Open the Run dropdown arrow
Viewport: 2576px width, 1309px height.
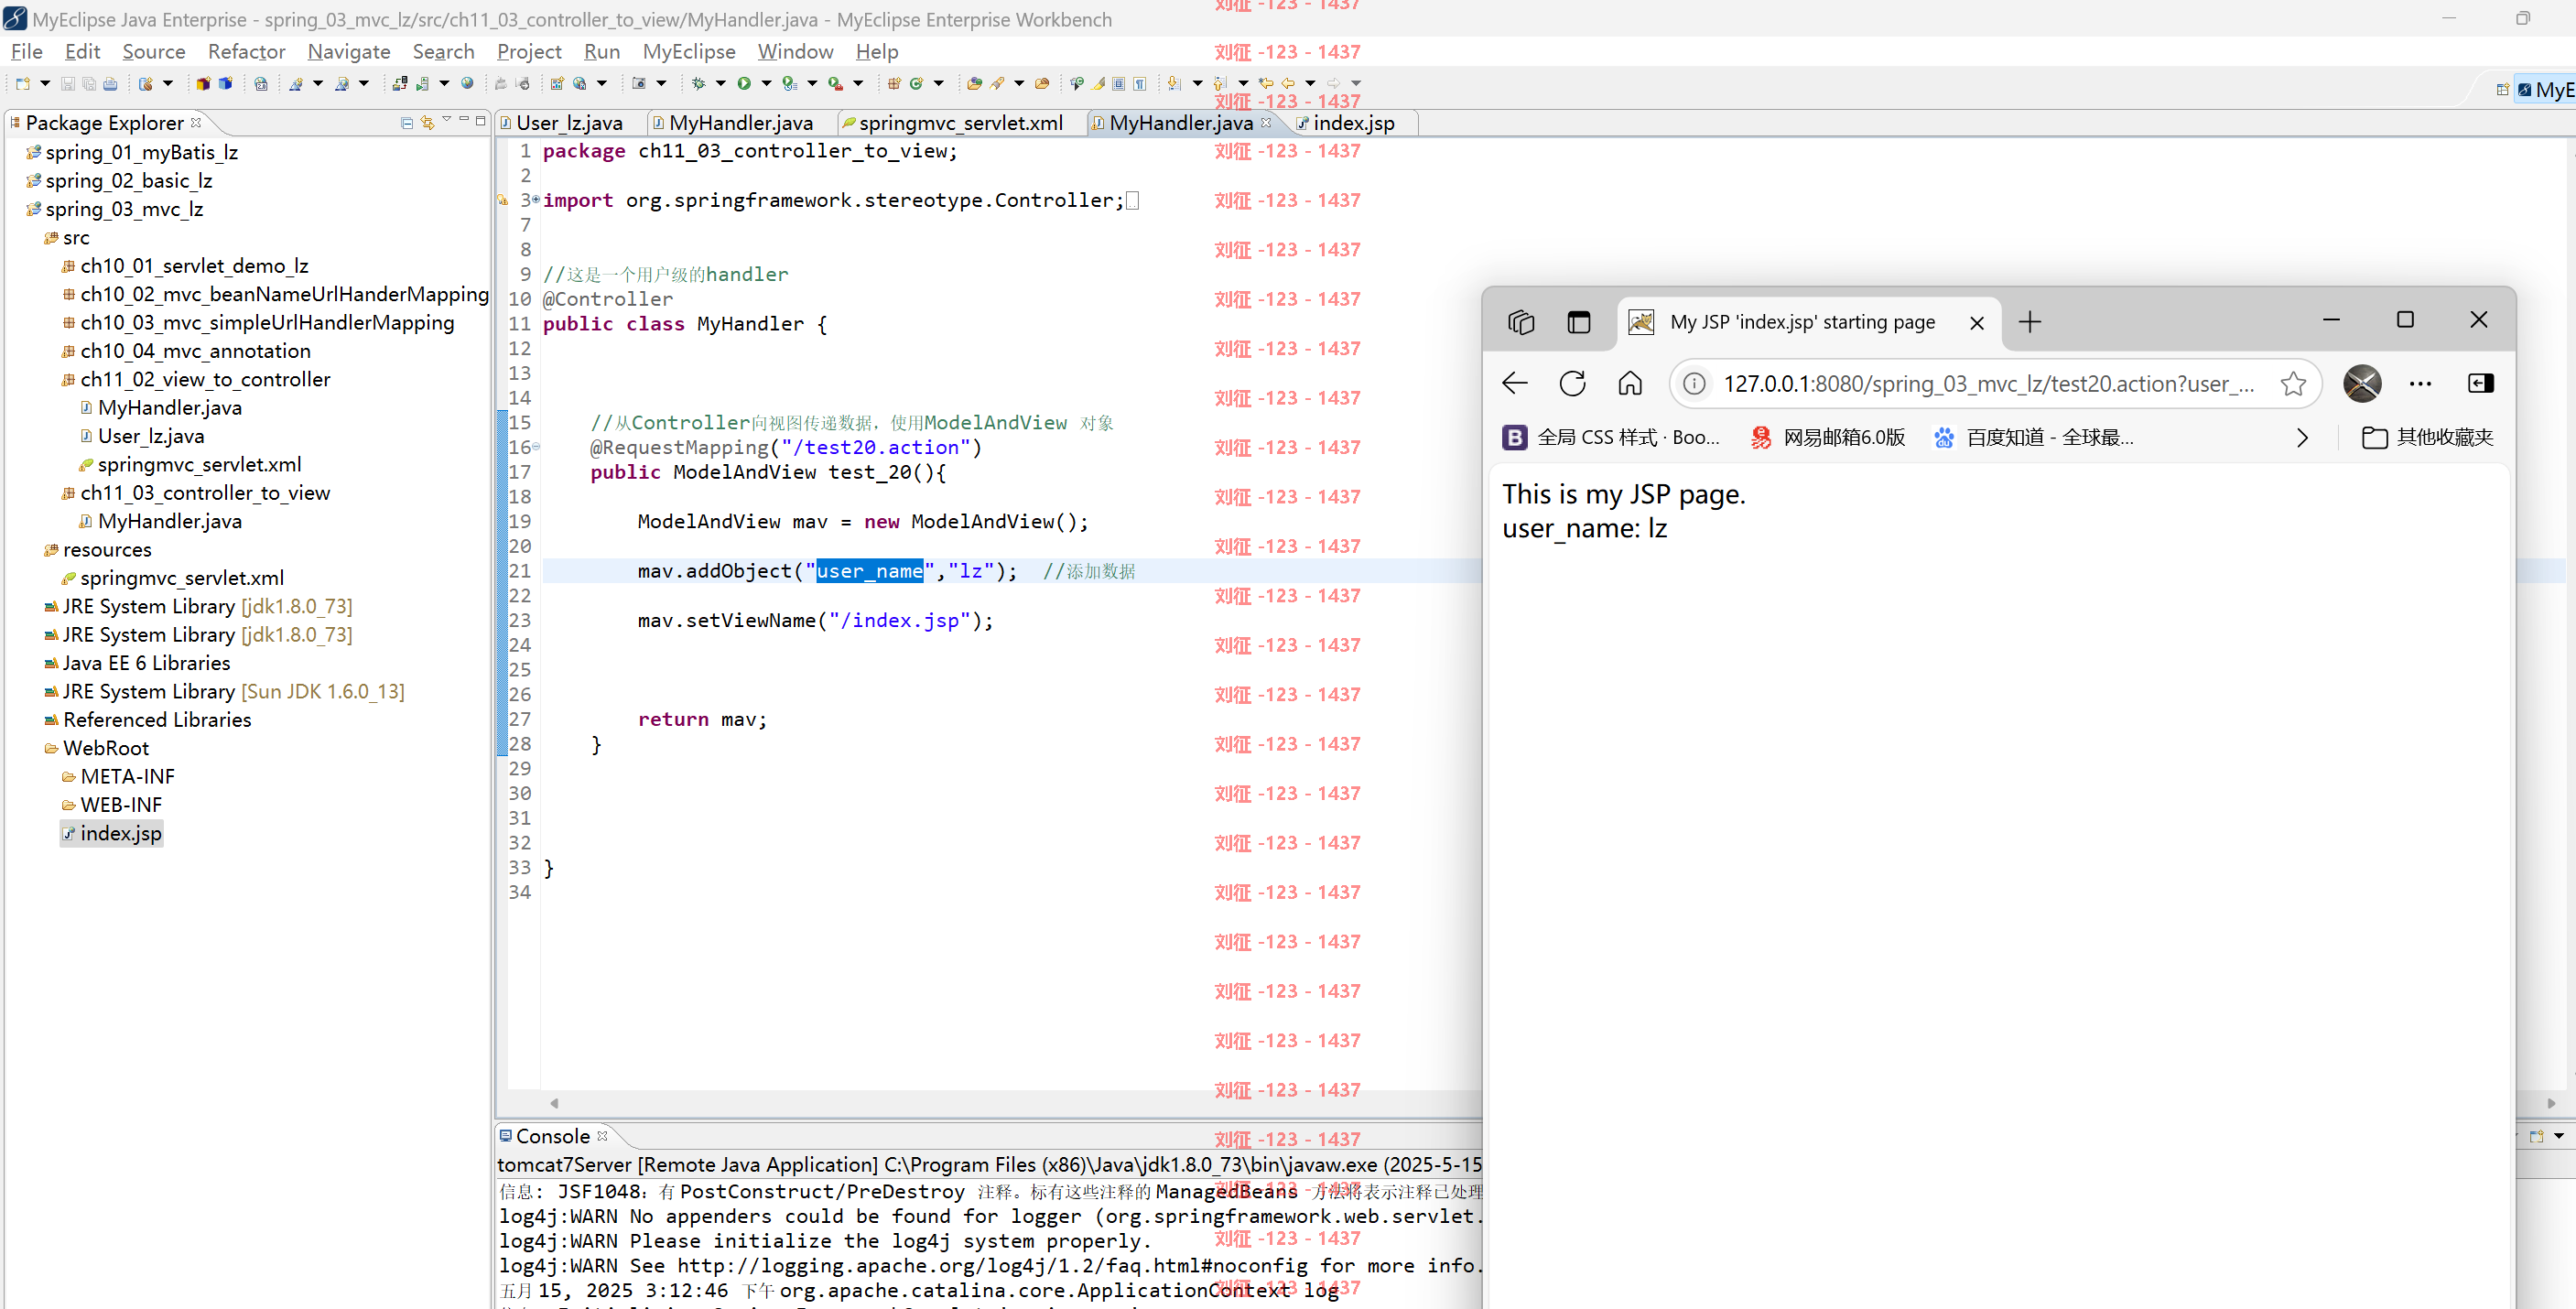767,84
